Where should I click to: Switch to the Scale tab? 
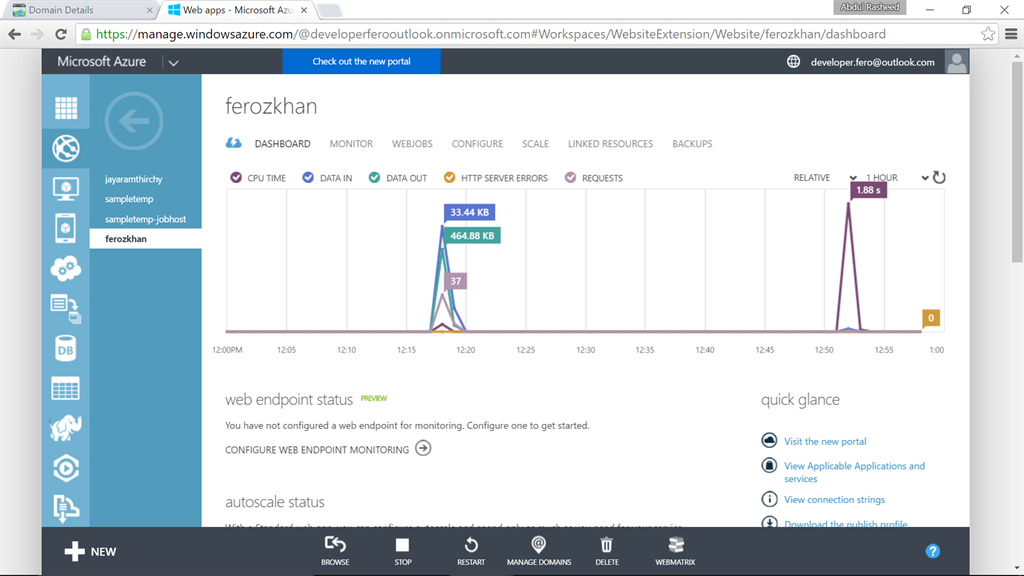536,144
